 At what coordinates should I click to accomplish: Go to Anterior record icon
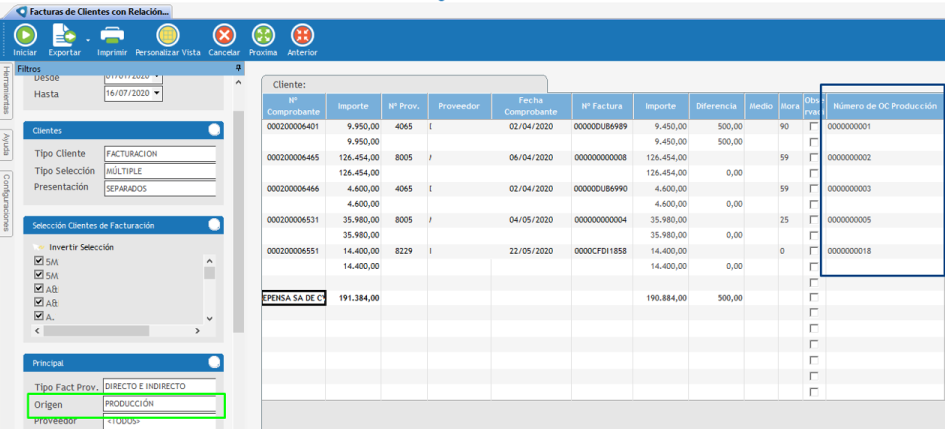click(302, 36)
